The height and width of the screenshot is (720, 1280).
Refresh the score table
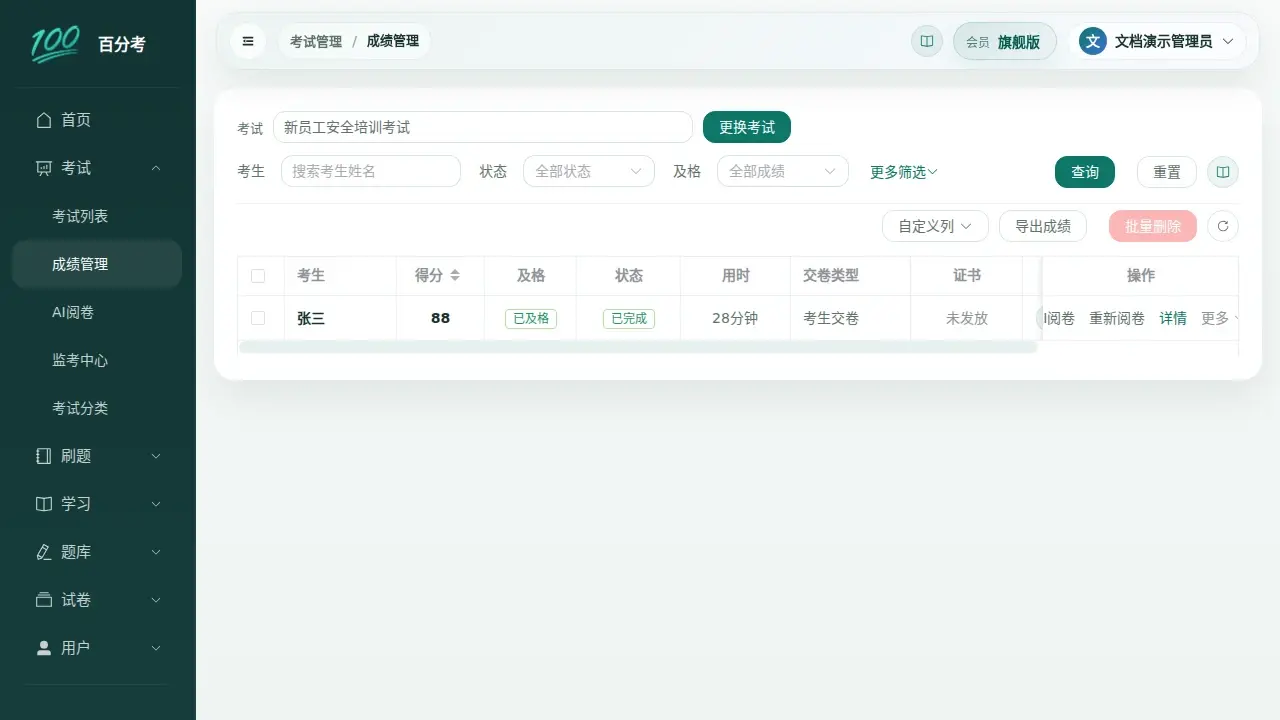click(1223, 226)
